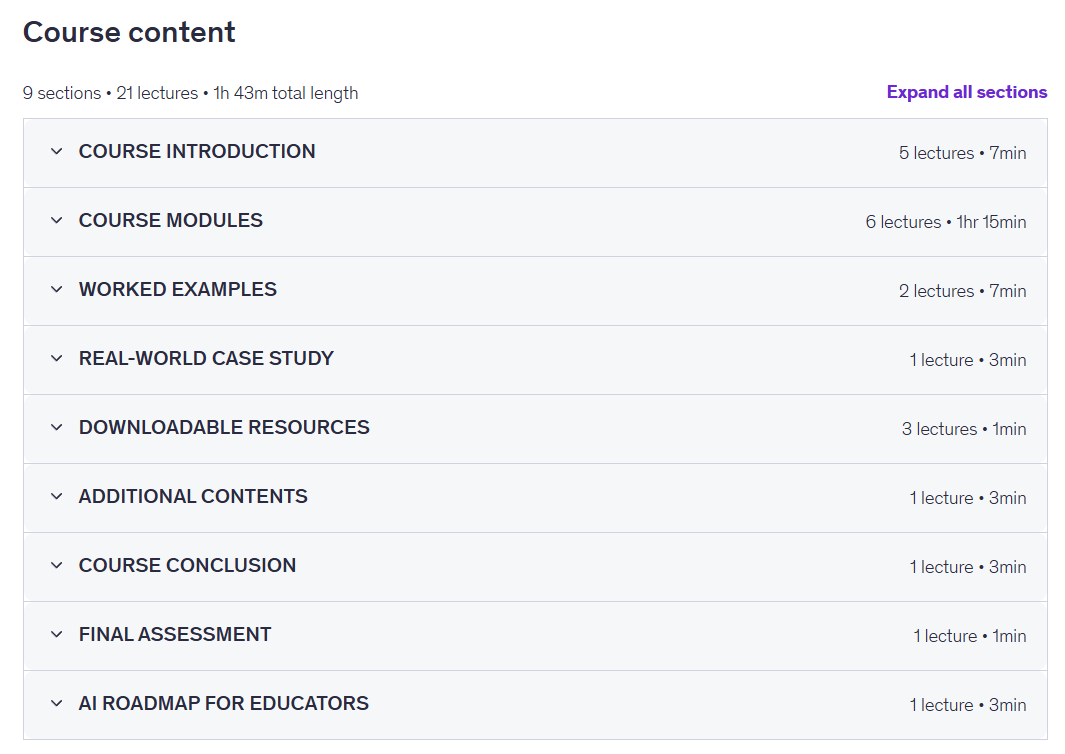
Task: Click '6 lectures • 1hr 15min' duration text
Action: point(945,222)
